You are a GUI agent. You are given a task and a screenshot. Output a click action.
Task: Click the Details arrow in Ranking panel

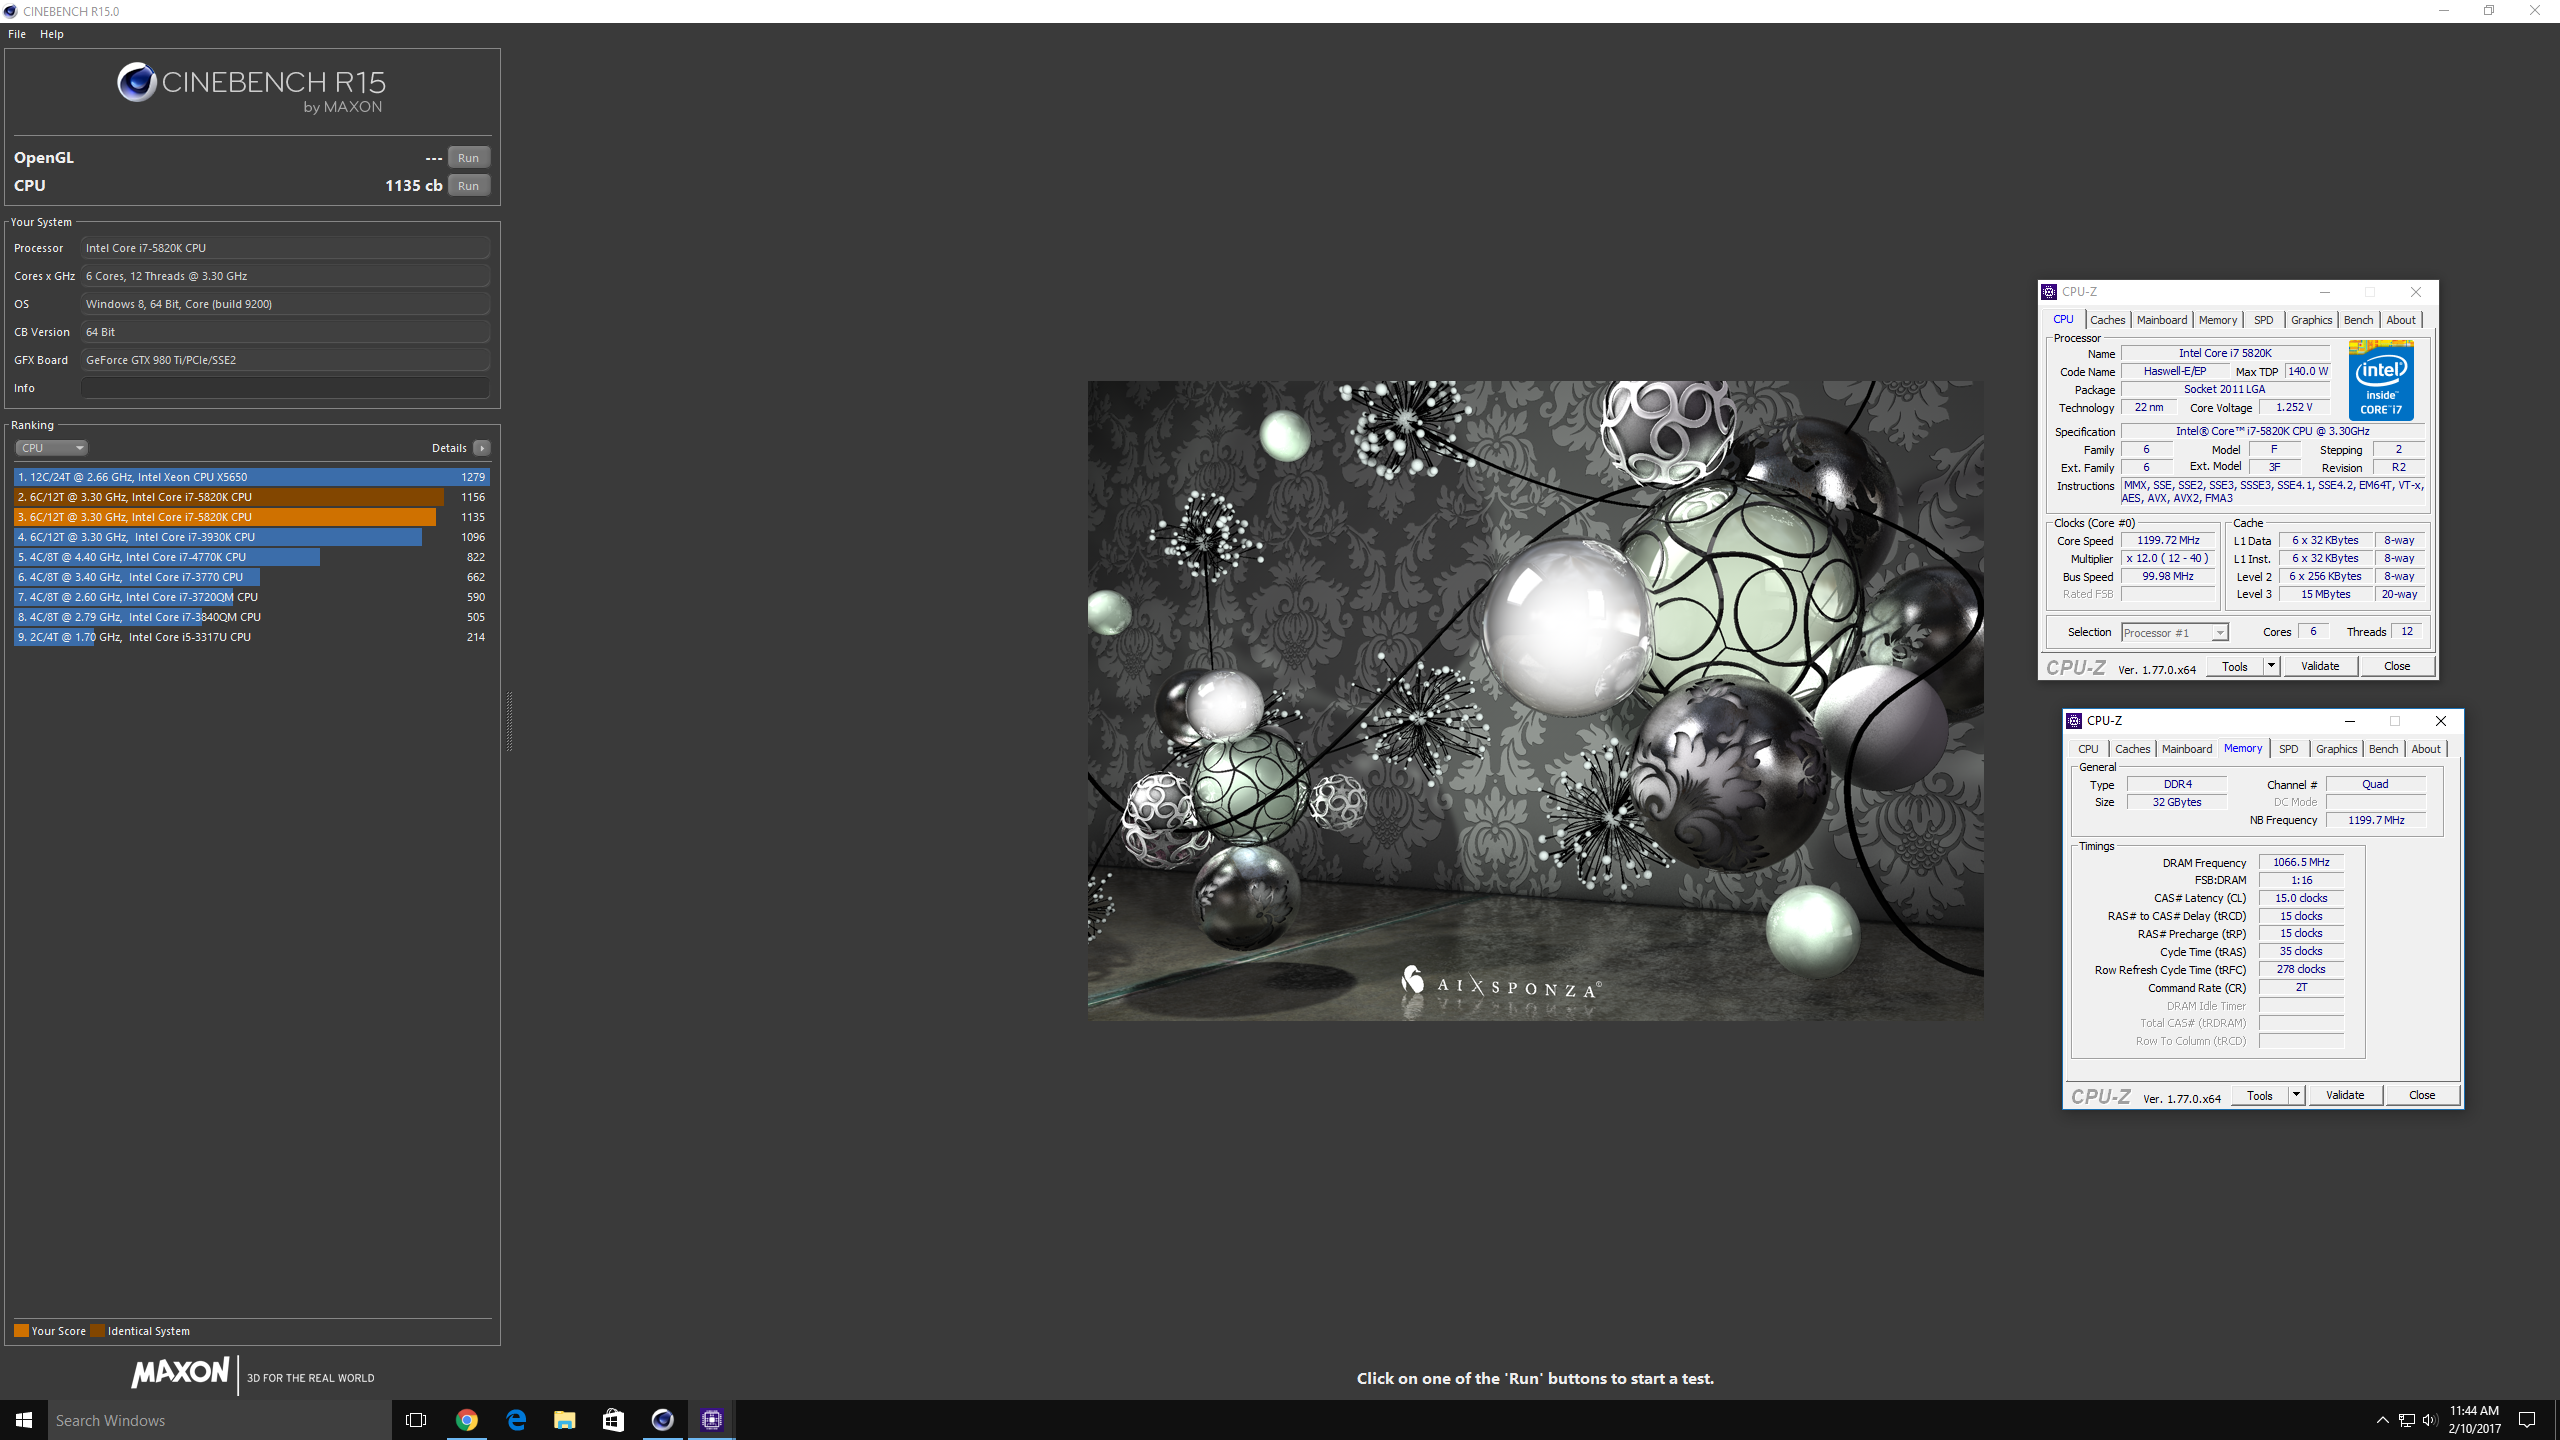coord(481,448)
